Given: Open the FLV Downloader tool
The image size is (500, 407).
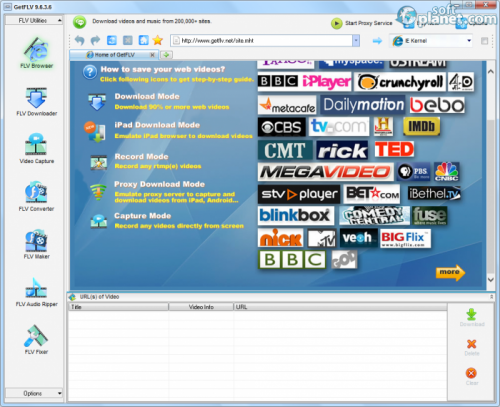Looking at the screenshot, I should [x=36, y=102].
